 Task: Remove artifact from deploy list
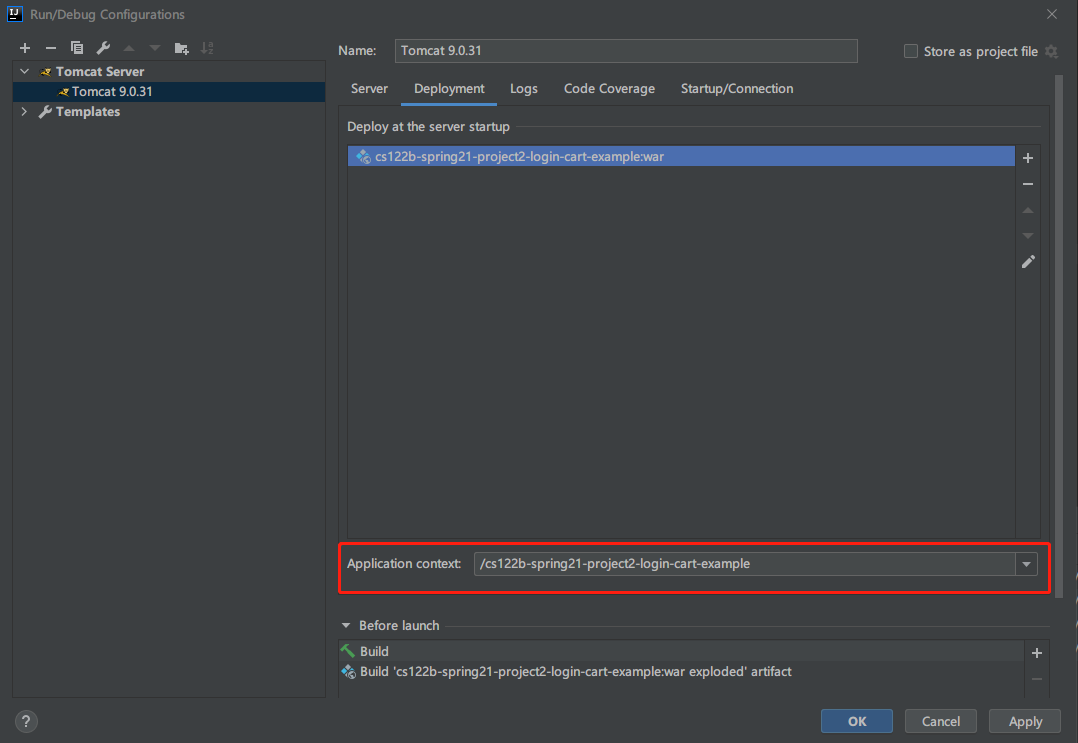(x=1028, y=184)
